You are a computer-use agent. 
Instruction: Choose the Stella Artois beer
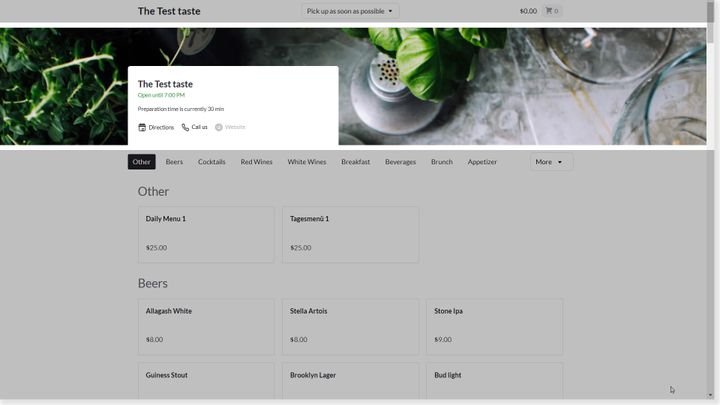click(x=350, y=327)
